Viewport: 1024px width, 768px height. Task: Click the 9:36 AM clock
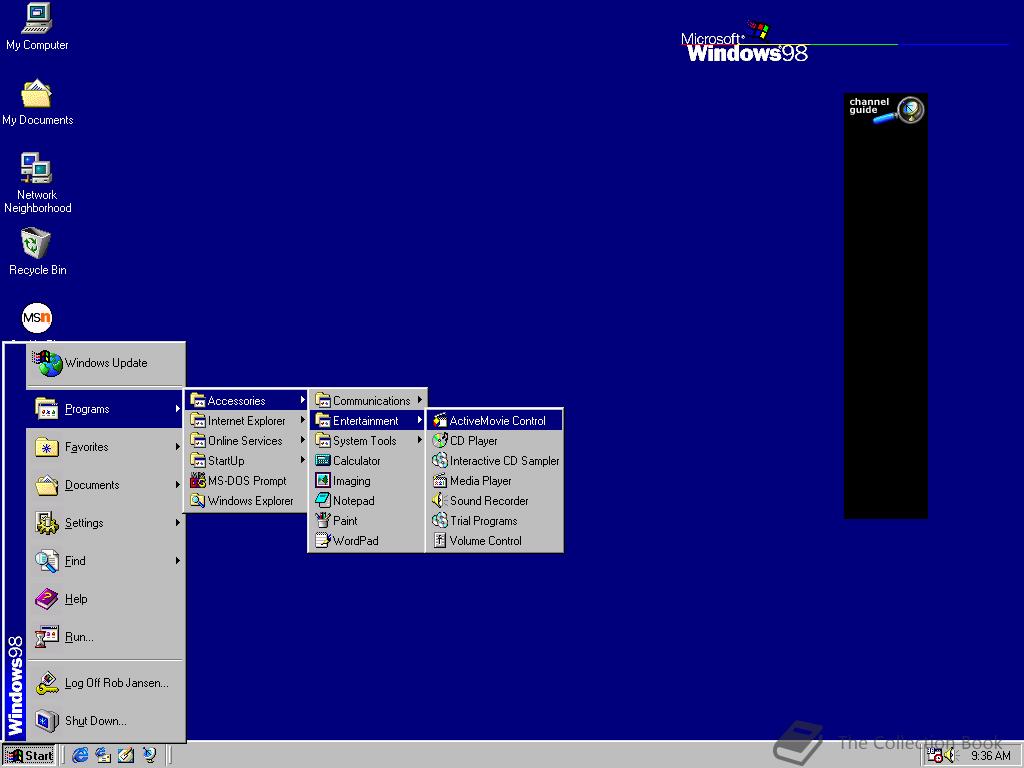(x=990, y=756)
